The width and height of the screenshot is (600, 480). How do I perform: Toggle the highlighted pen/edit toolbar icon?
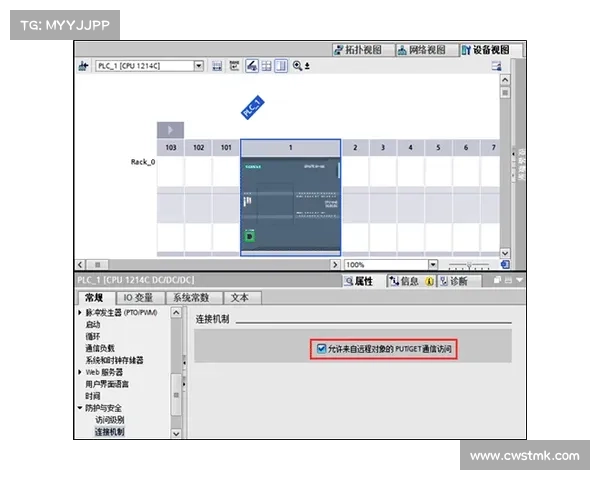(251, 66)
